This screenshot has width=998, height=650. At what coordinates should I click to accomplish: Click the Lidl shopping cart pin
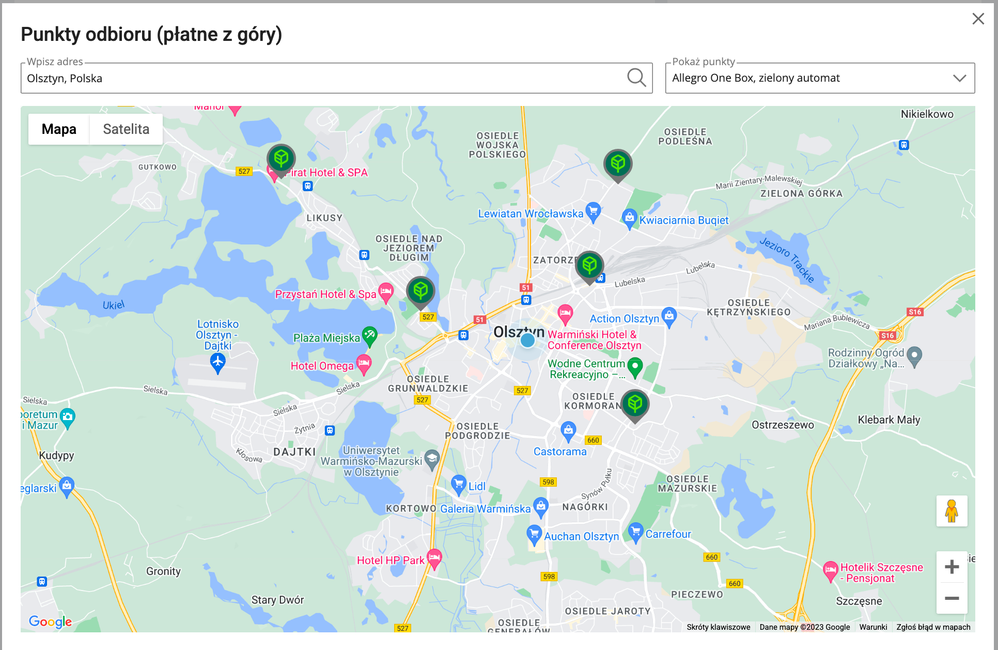click(x=458, y=485)
